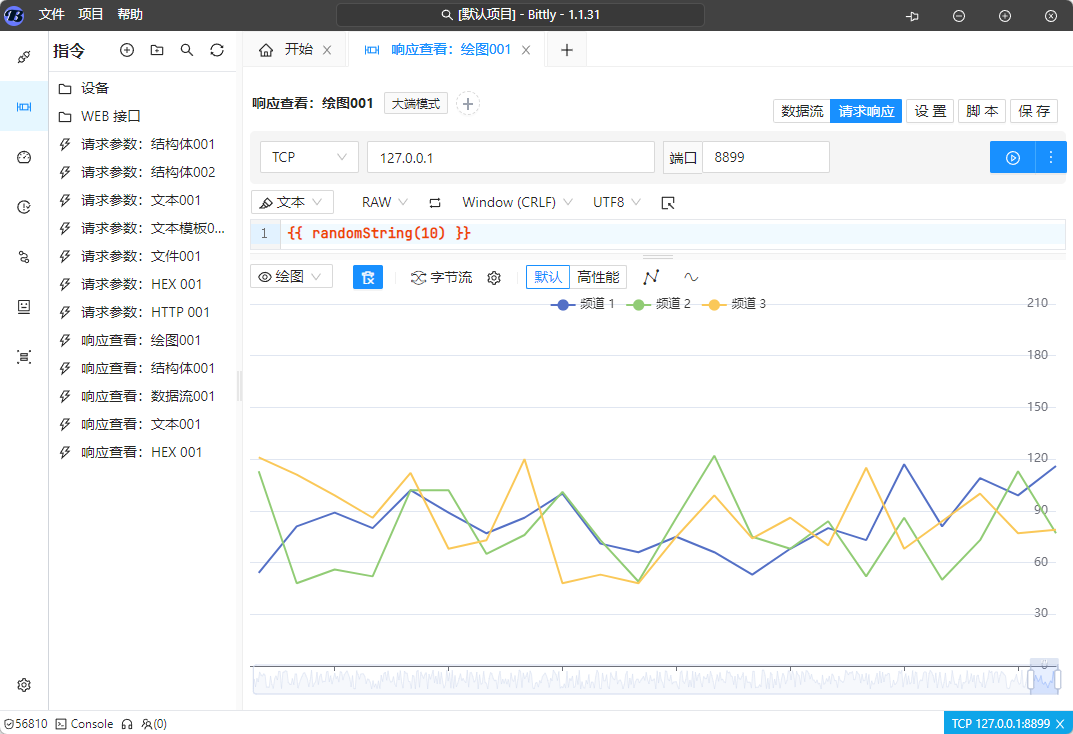Click the 脚本 button
1073x734 pixels.
pyautogui.click(x=982, y=111)
